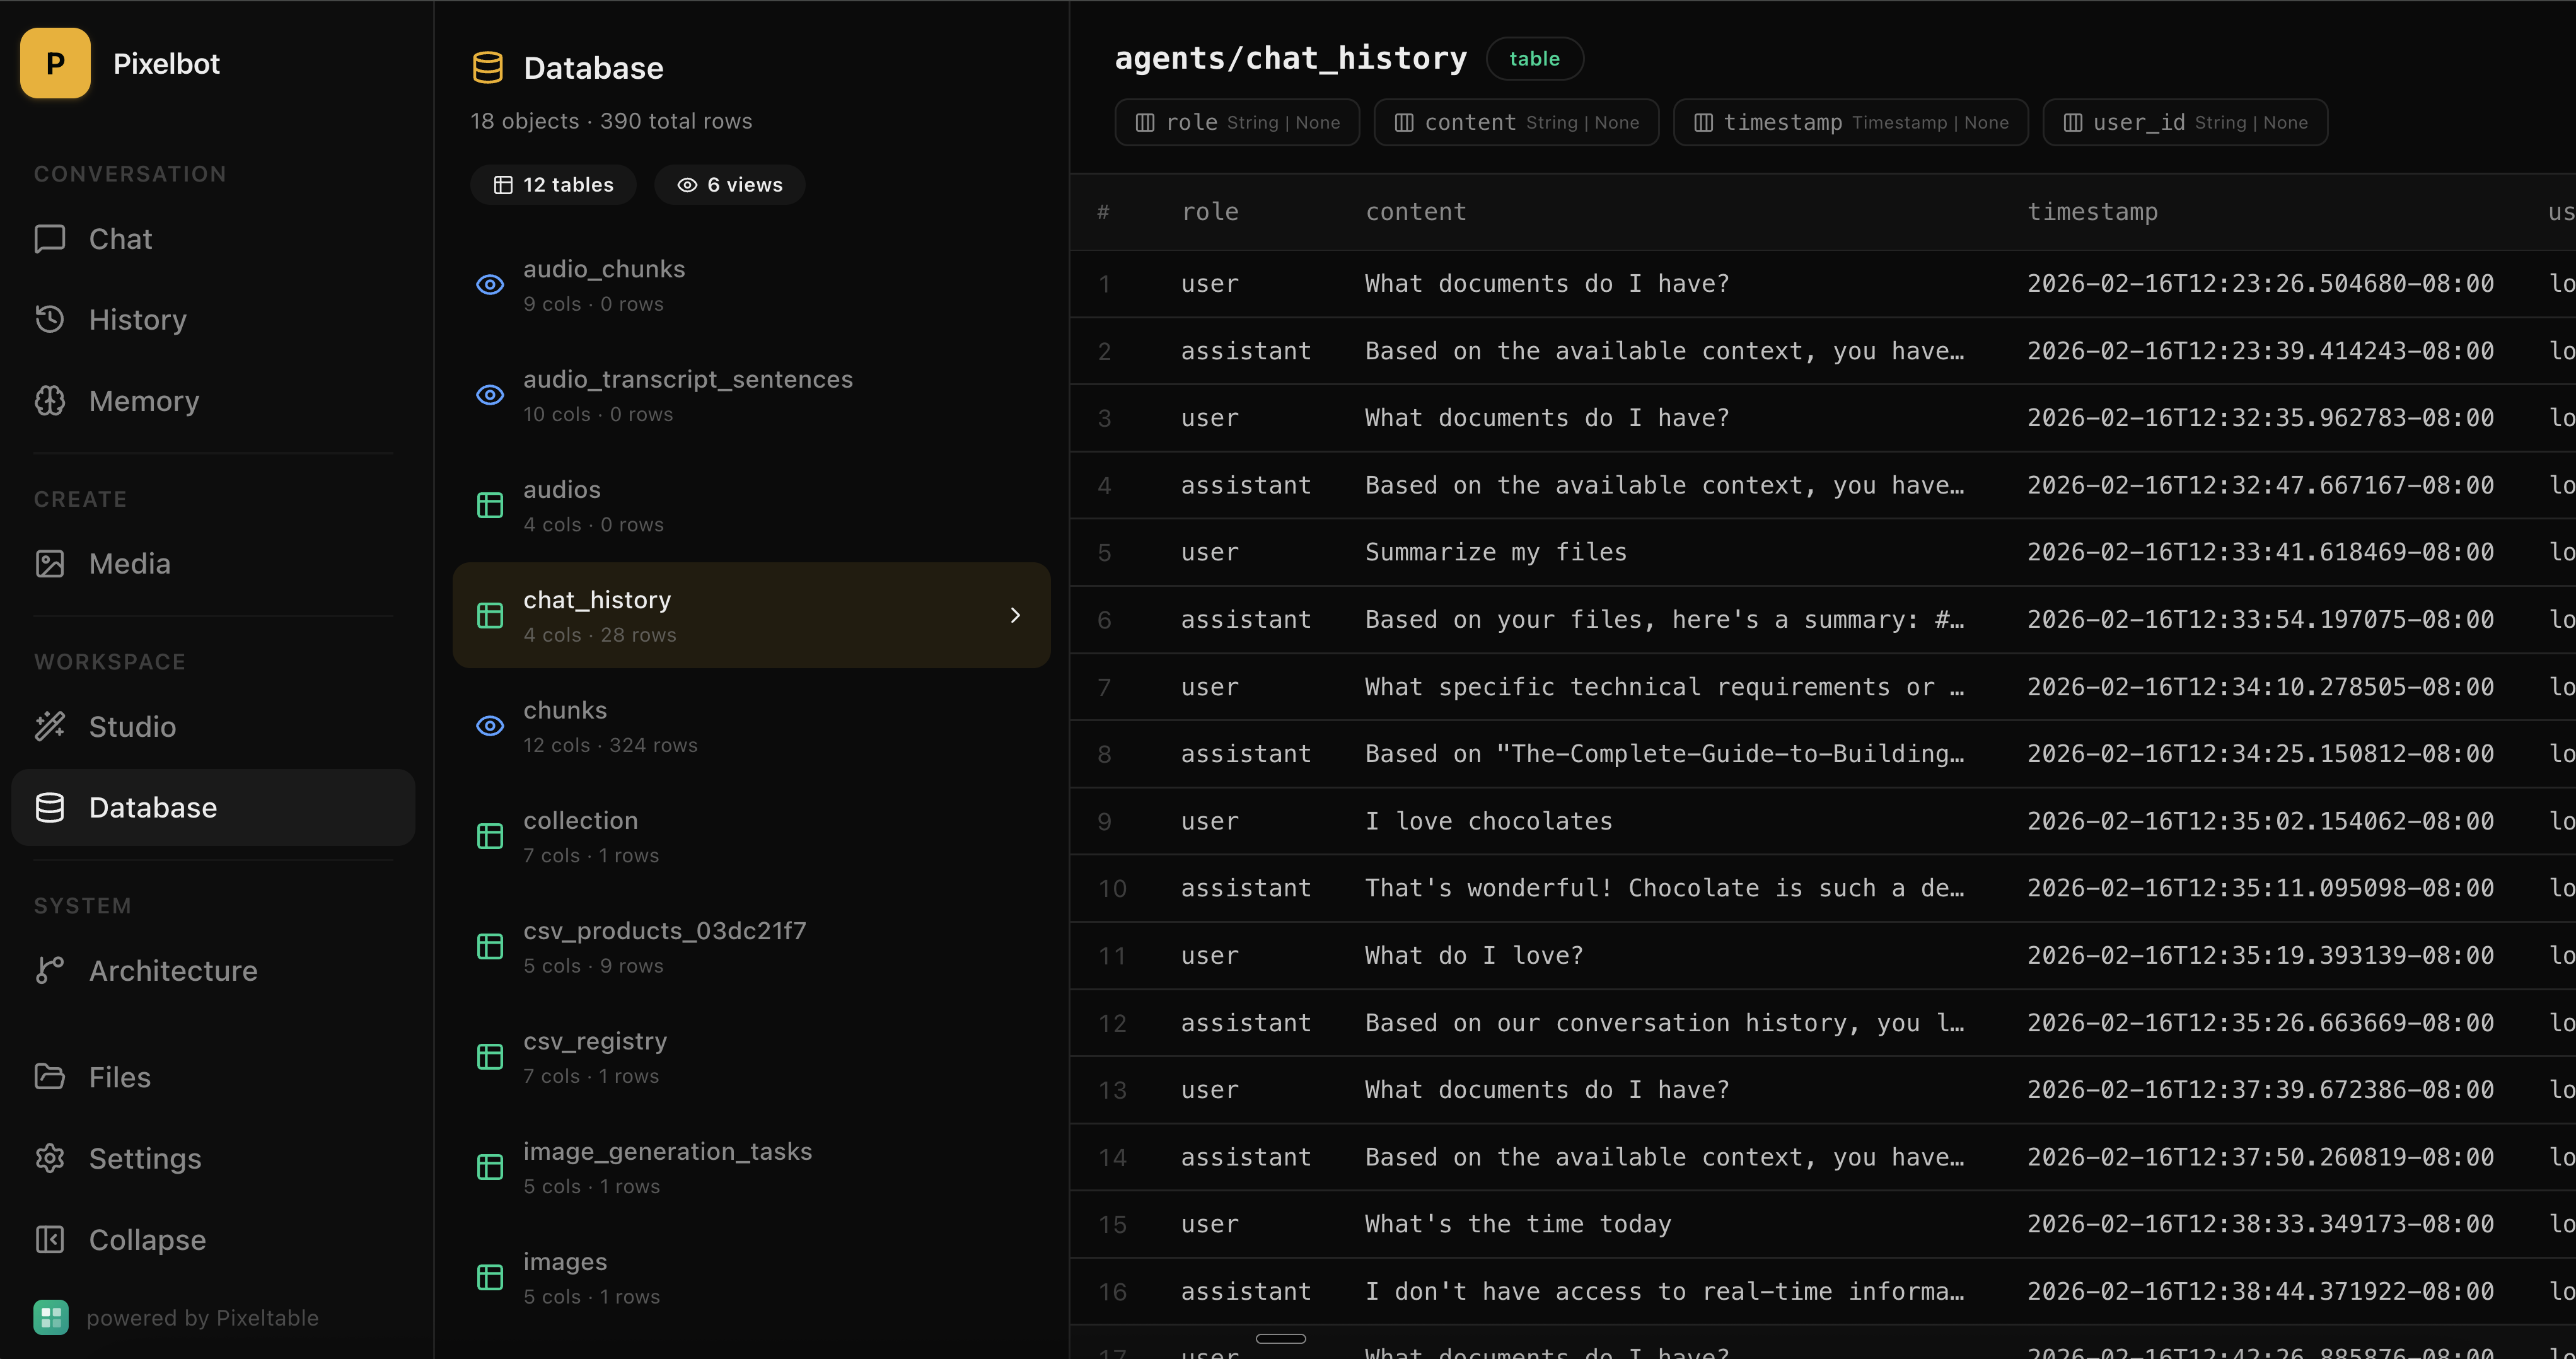Viewport: 2576px width, 1359px height.
Task: Open the Chat speech bubble icon
Action: (50, 239)
